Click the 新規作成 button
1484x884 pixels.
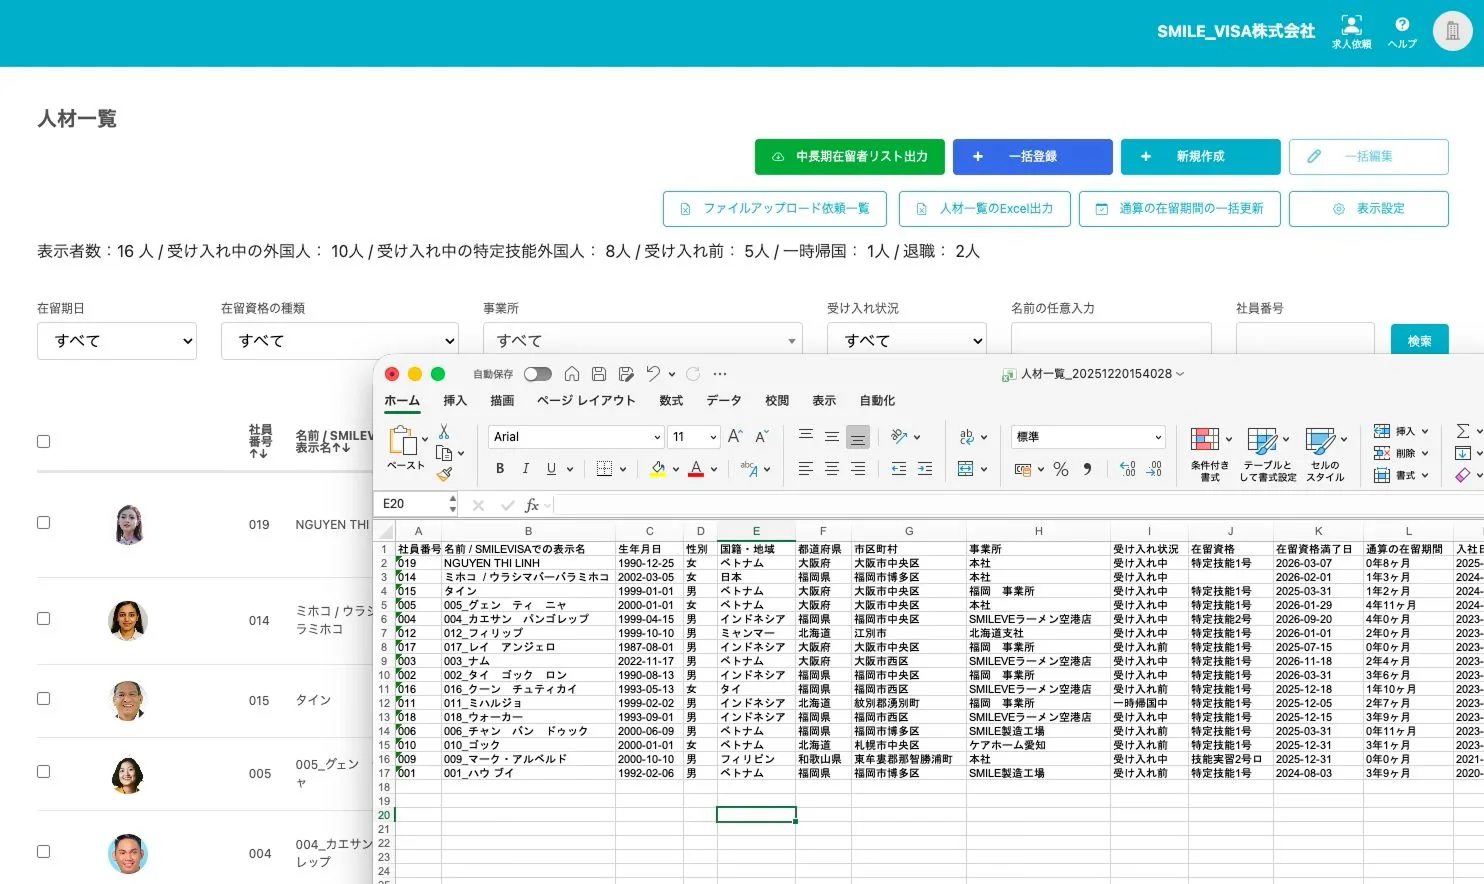click(1200, 156)
